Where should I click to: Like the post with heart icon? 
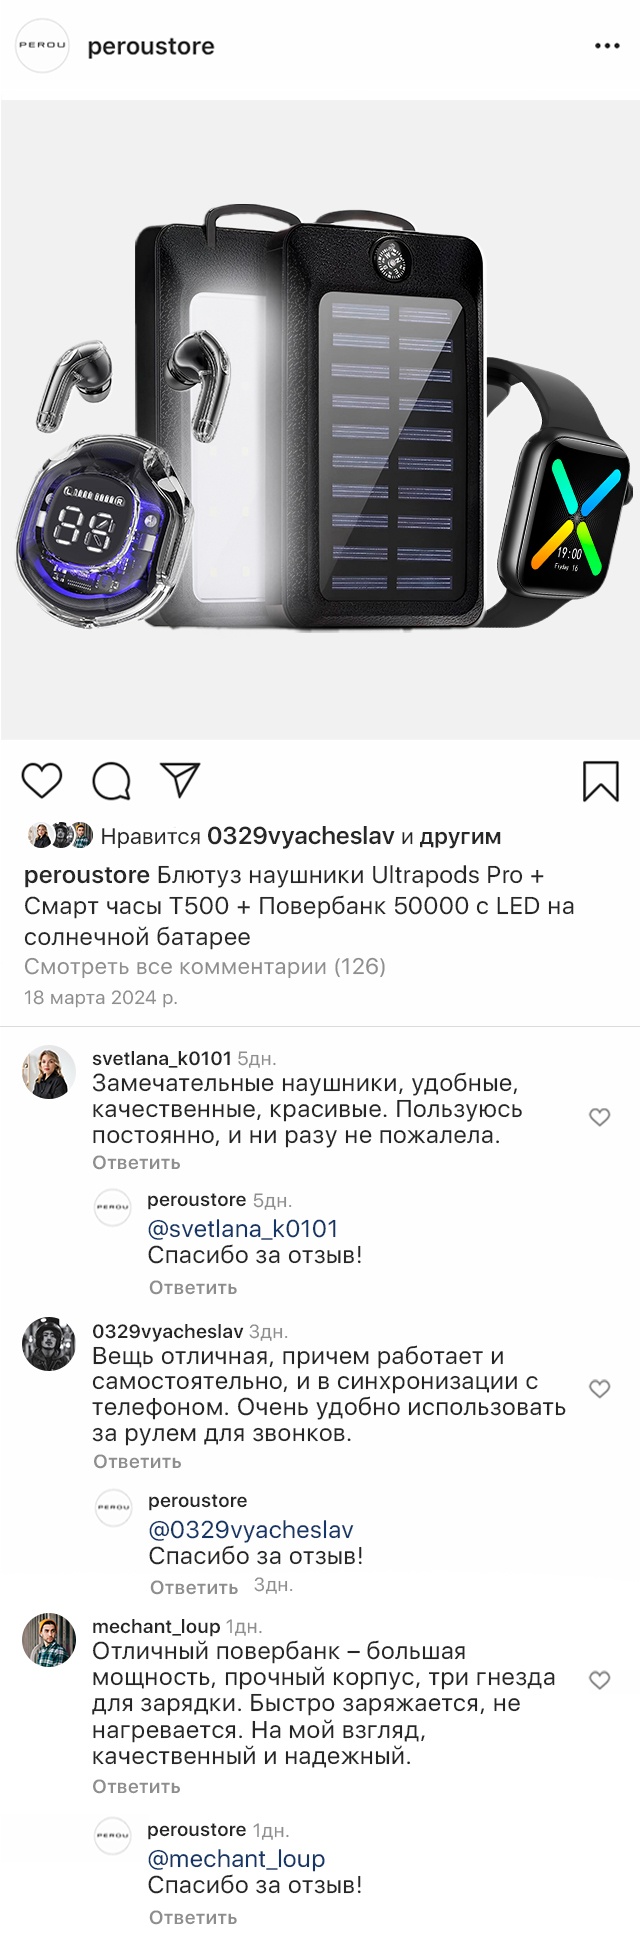[x=42, y=781]
